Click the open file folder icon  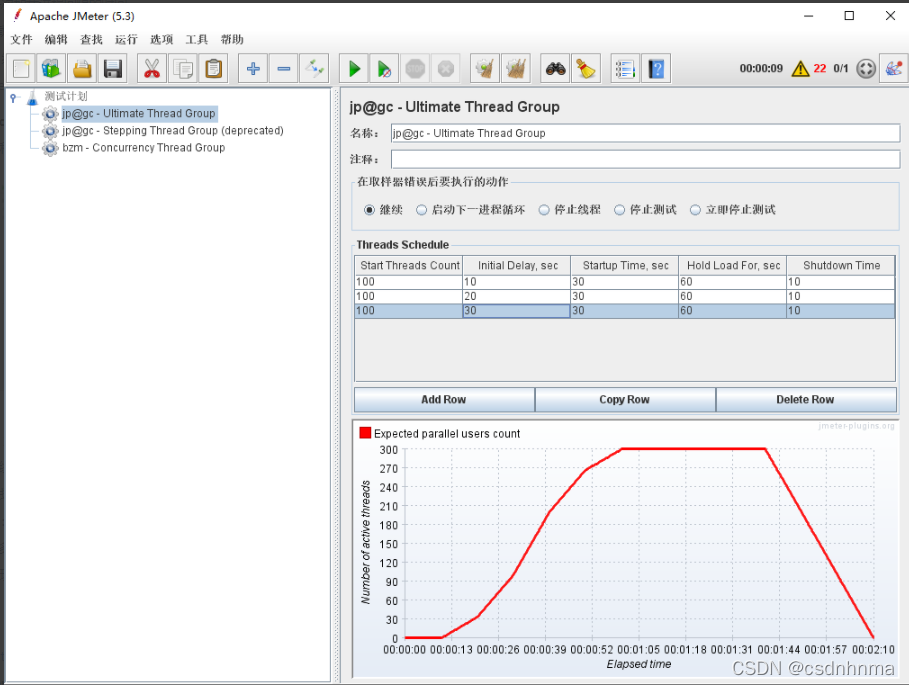pos(82,69)
